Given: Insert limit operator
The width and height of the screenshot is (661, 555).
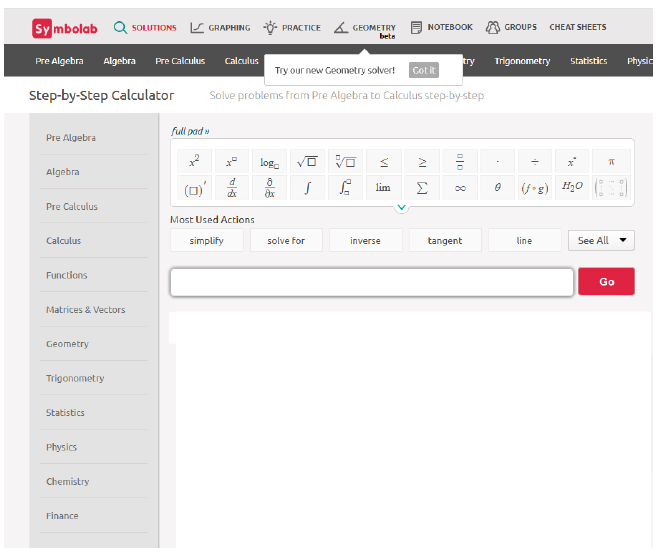Looking at the screenshot, I should click(x=384, y=188).
